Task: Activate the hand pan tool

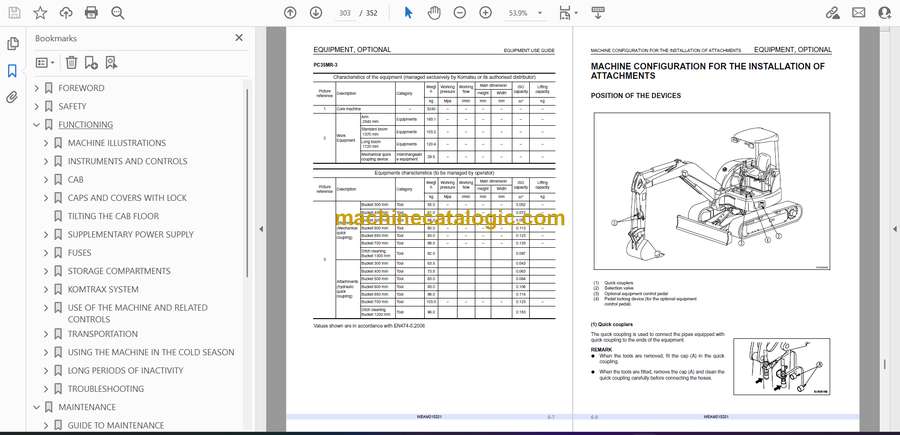Action: click(x=435, y=13)
